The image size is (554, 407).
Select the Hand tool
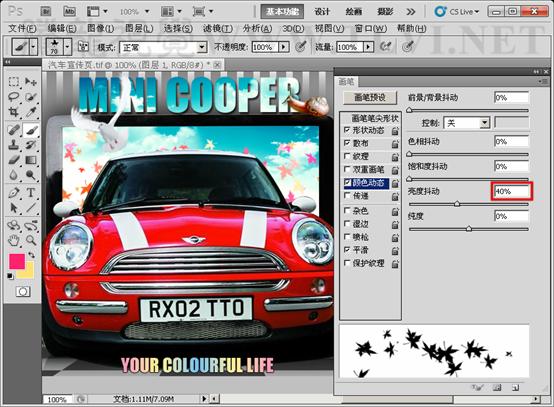tap(13, 241)
